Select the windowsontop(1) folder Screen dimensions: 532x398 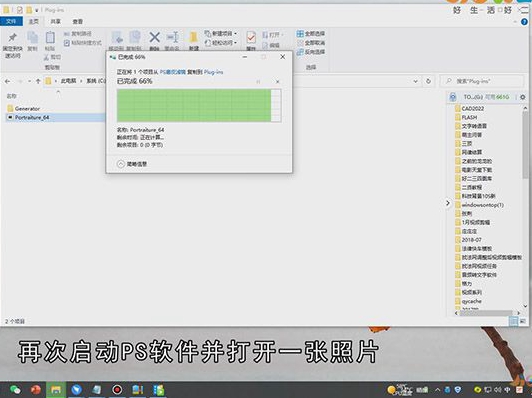point(479,205)
